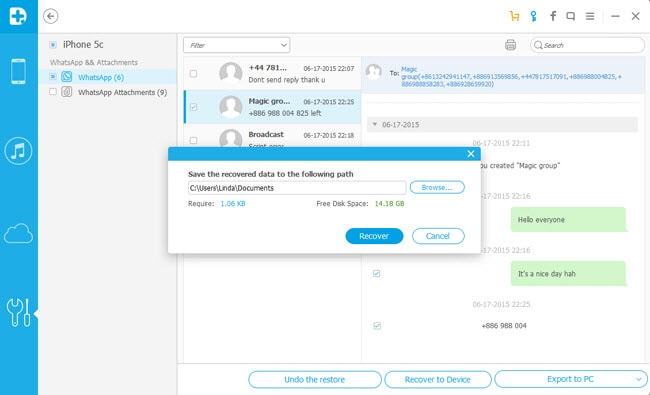Click the WhatsApp Attachments paperclip icon
The image size is (650, 395).
tap(67, 92)
